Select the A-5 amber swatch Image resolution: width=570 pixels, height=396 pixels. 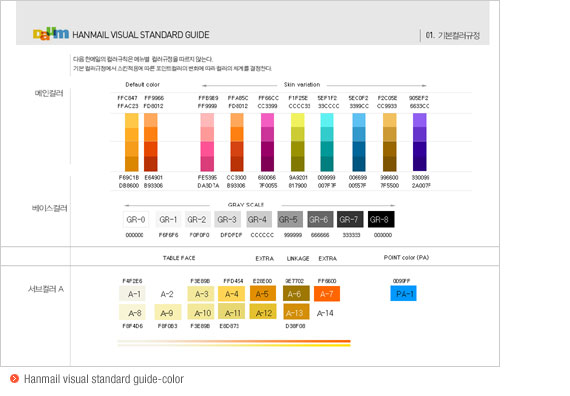(x=263, y=294)
